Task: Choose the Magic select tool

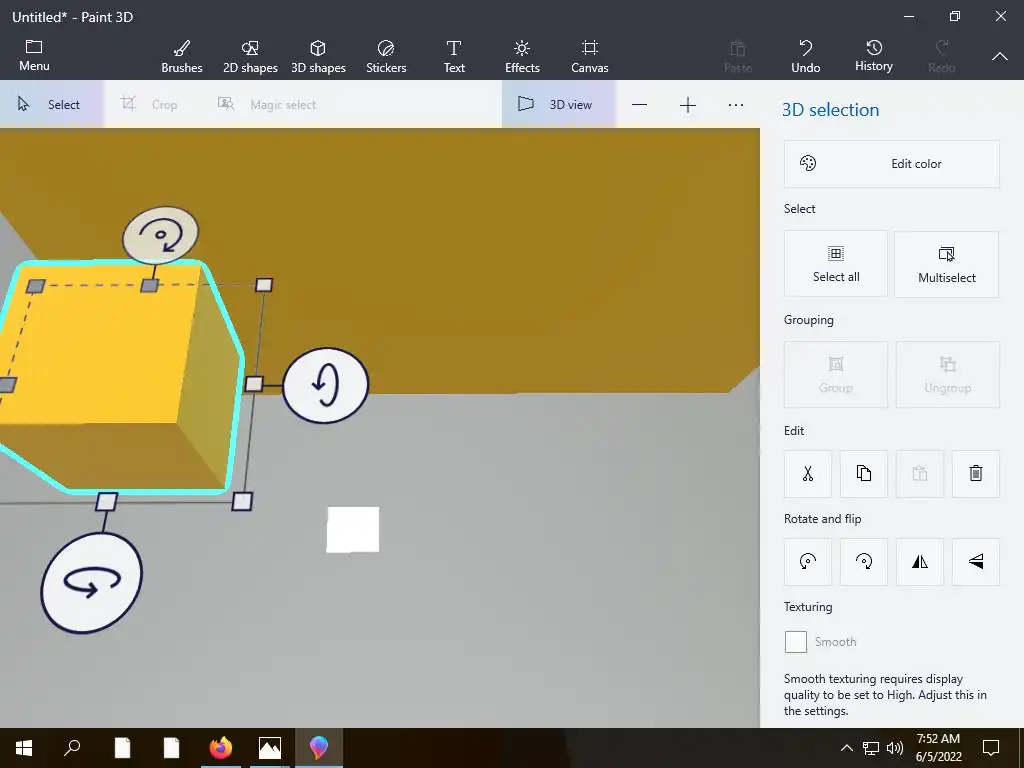Action: pyautogui.click(x=266, y=104)
